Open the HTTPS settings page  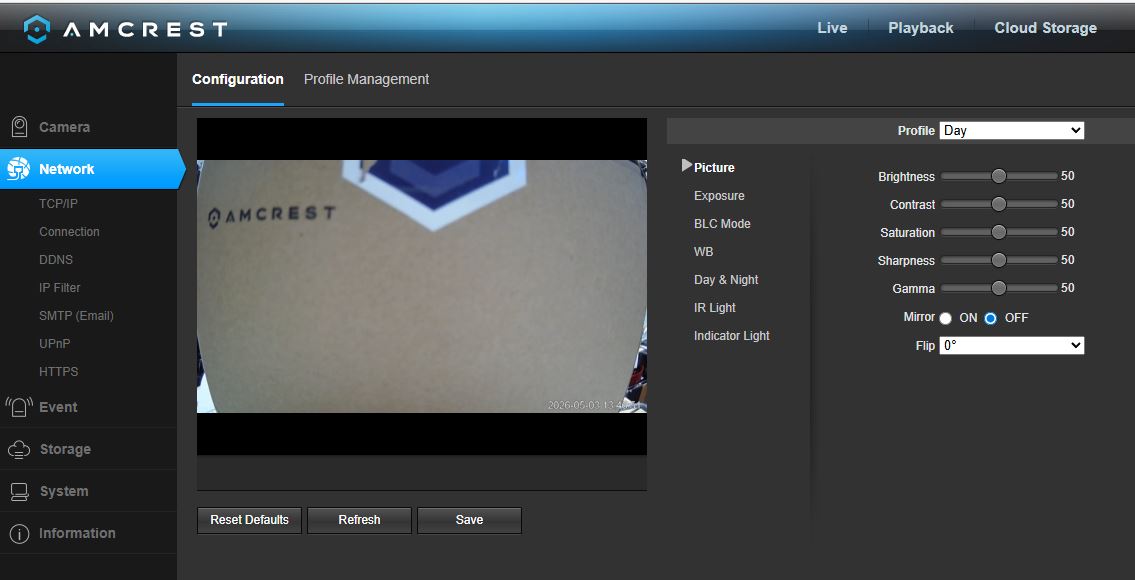(59, 371)
